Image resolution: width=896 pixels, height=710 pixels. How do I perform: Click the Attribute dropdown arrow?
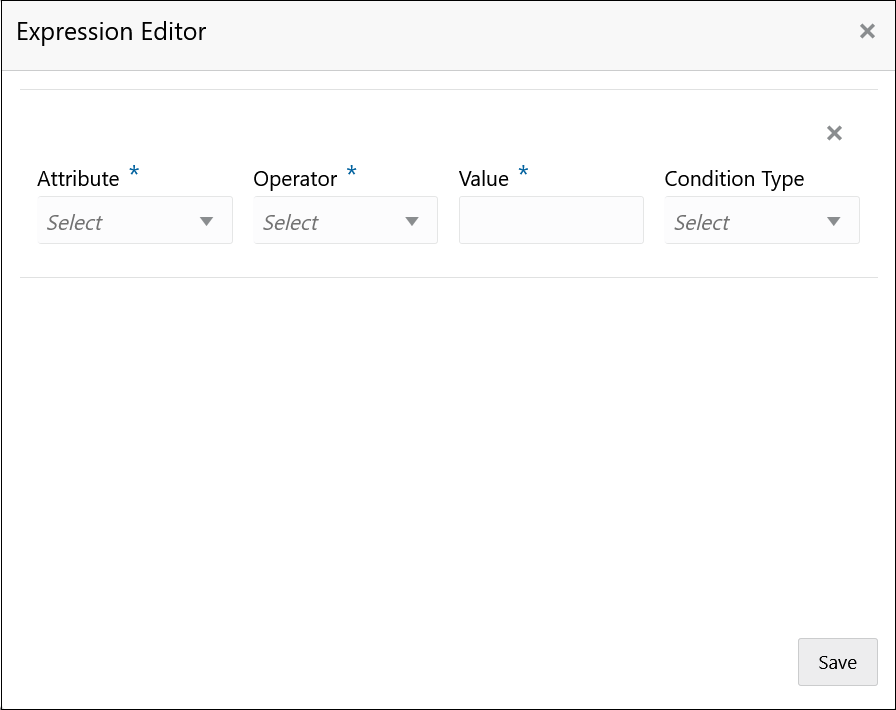tap(207, 221)
